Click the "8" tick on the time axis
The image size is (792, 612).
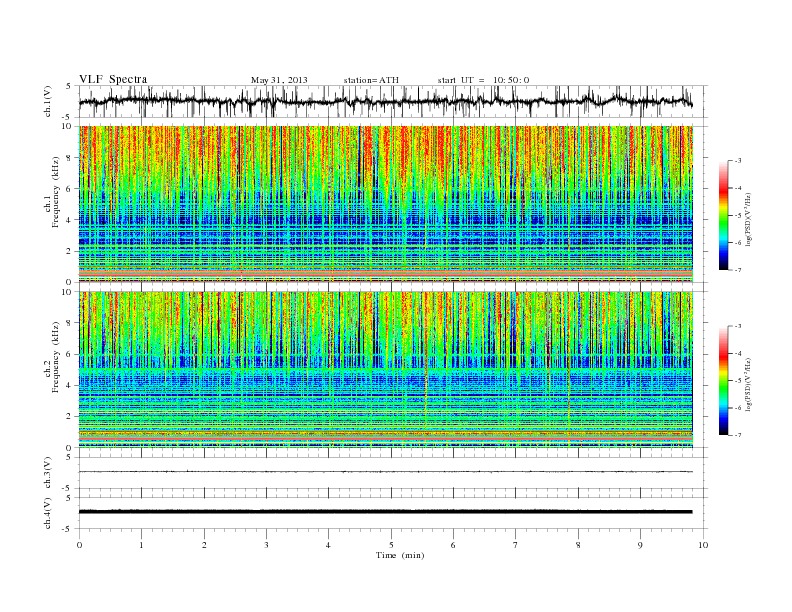coord(578,545)
